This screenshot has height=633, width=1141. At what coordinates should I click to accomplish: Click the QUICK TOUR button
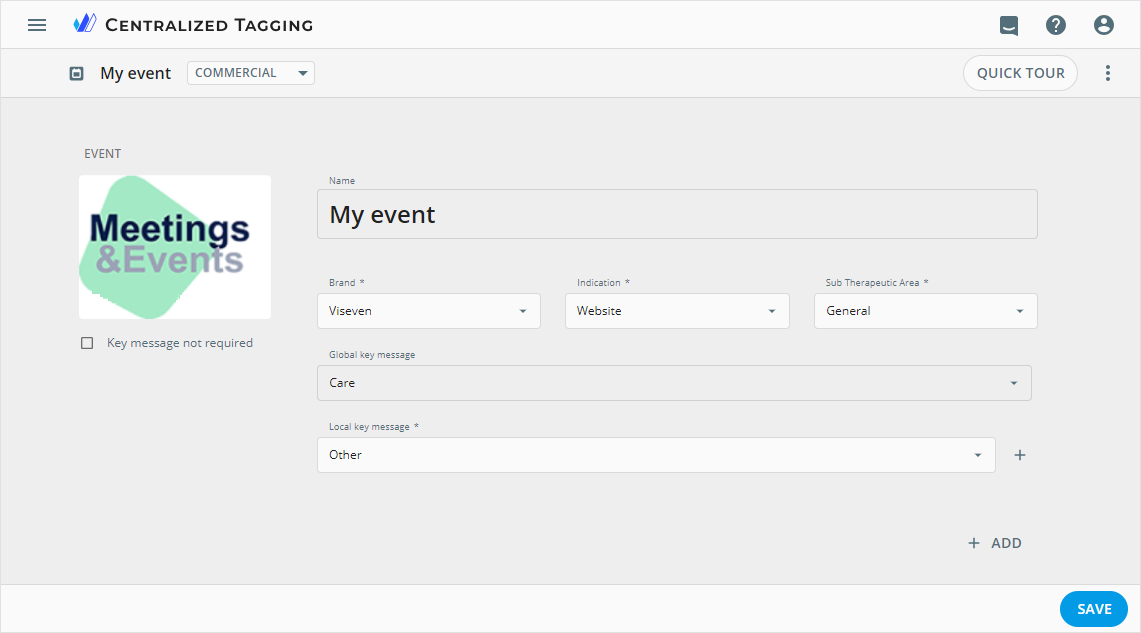click(1020, 73)
